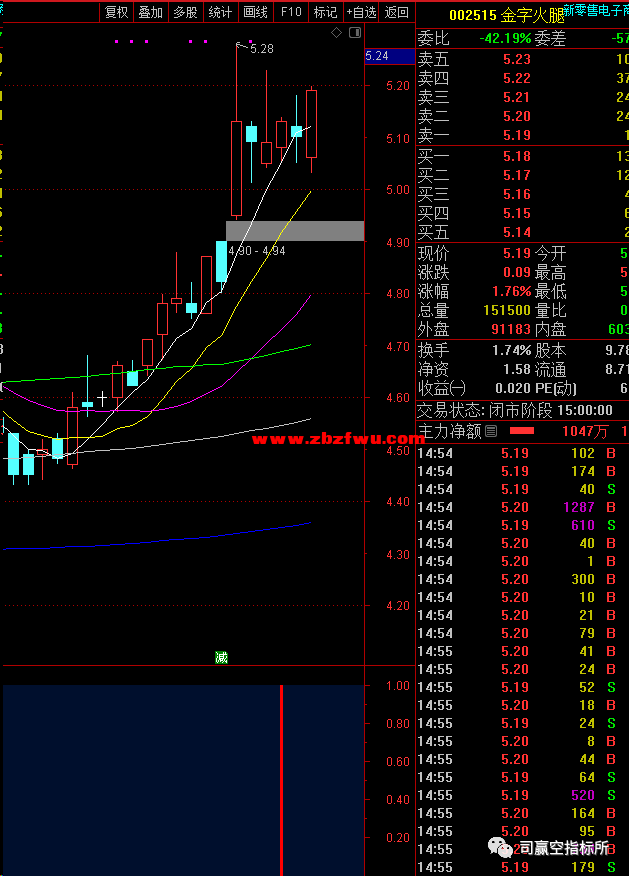Add stock via +自选 button
The width and height of the screenshot is (629, 876).
[x=361, y=12]
